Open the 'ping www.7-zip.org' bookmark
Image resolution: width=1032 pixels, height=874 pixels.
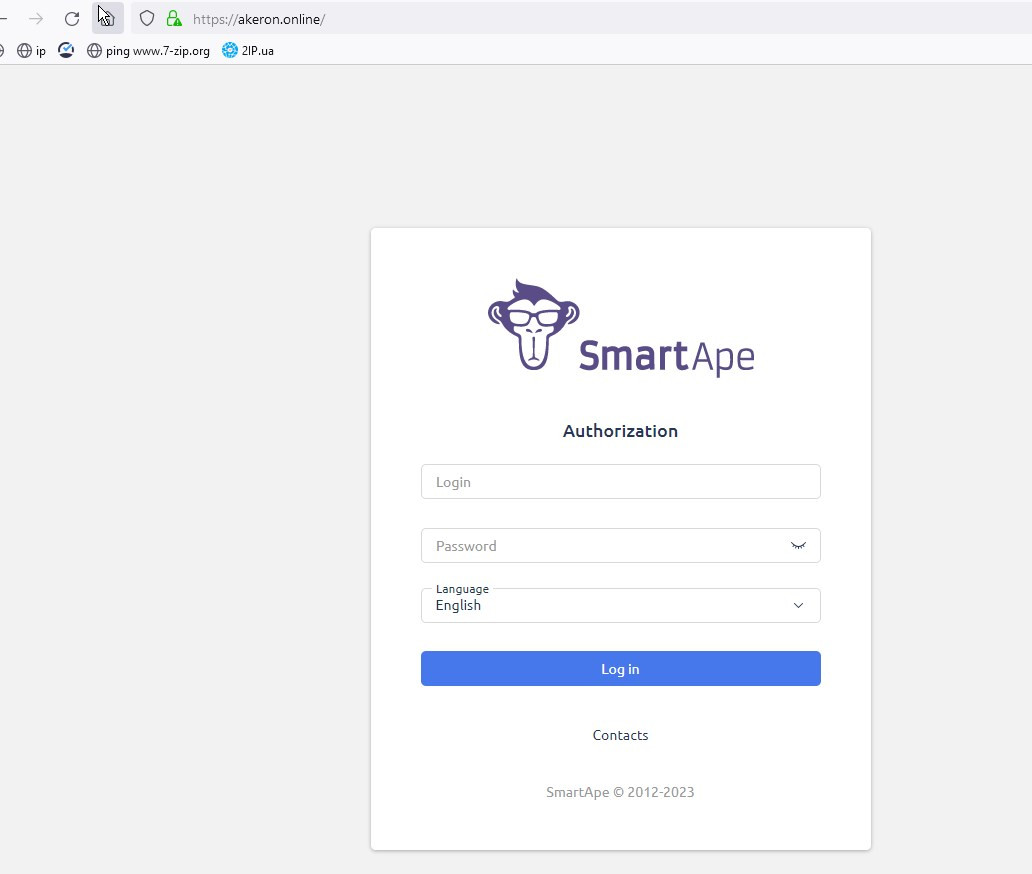[x=149, y=51]
